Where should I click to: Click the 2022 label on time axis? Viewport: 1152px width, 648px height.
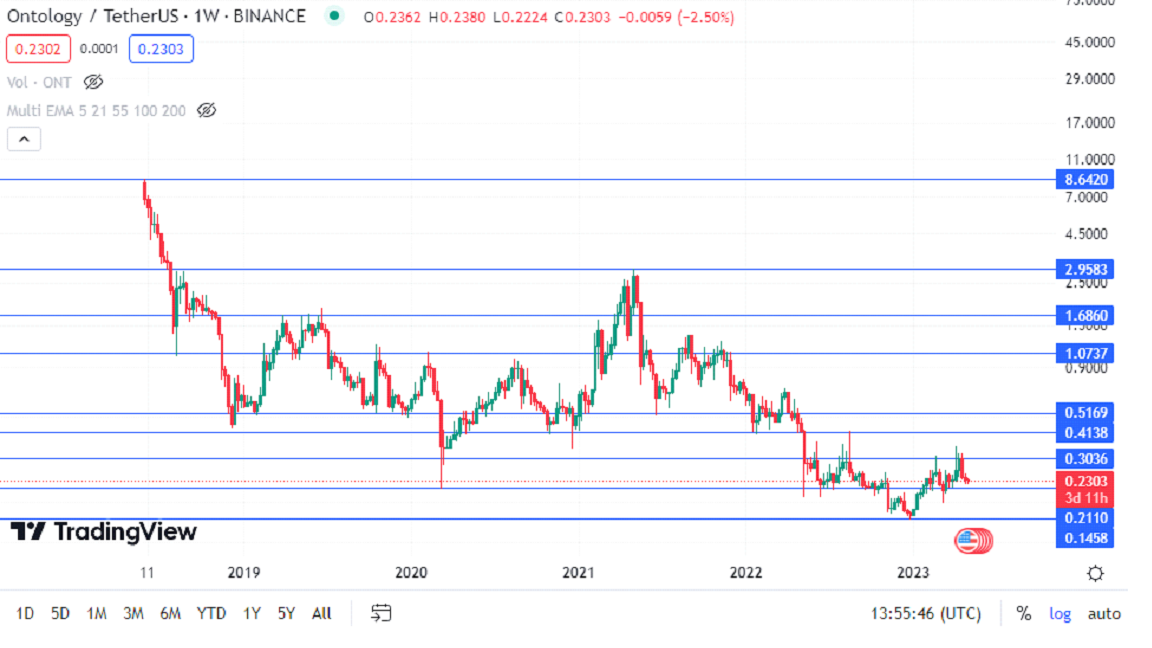pyautogui.click(x=746, y=572)
